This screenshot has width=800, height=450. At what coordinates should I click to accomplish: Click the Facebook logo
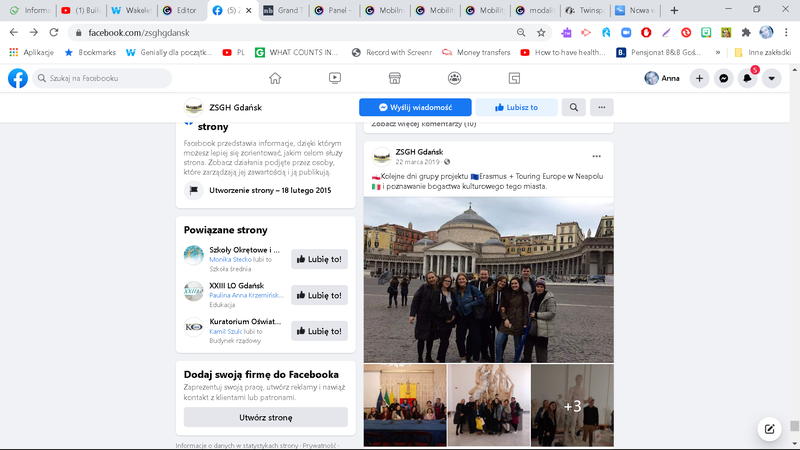18,78
